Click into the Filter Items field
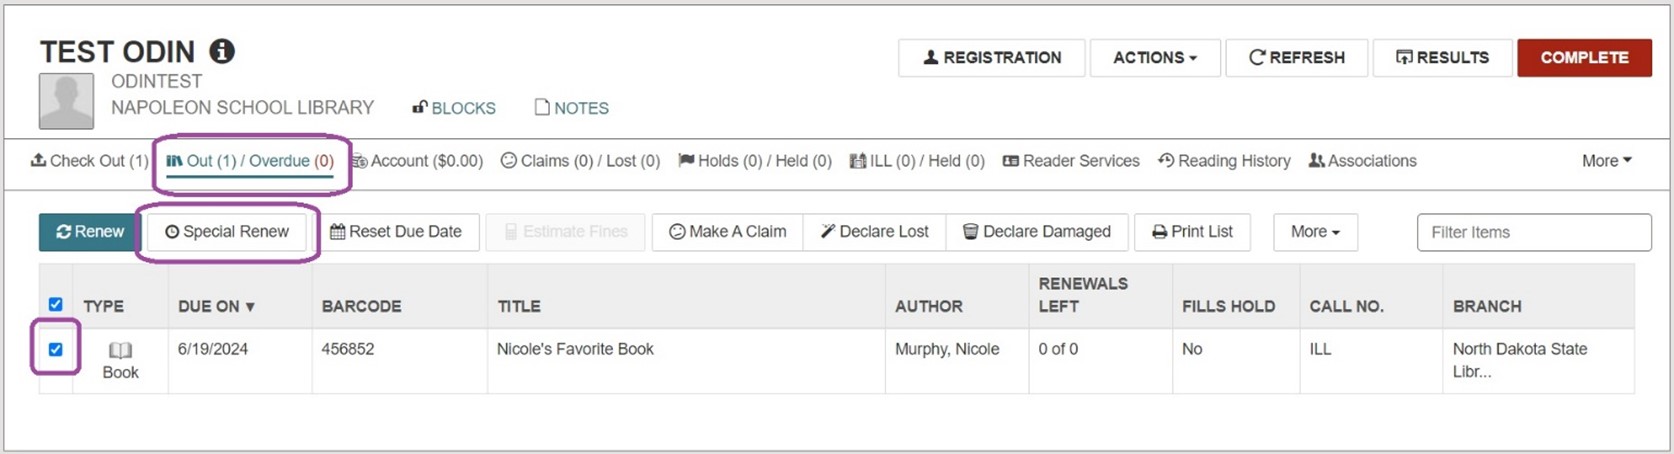This screenshot has height=454, width=1674. 1533,232
